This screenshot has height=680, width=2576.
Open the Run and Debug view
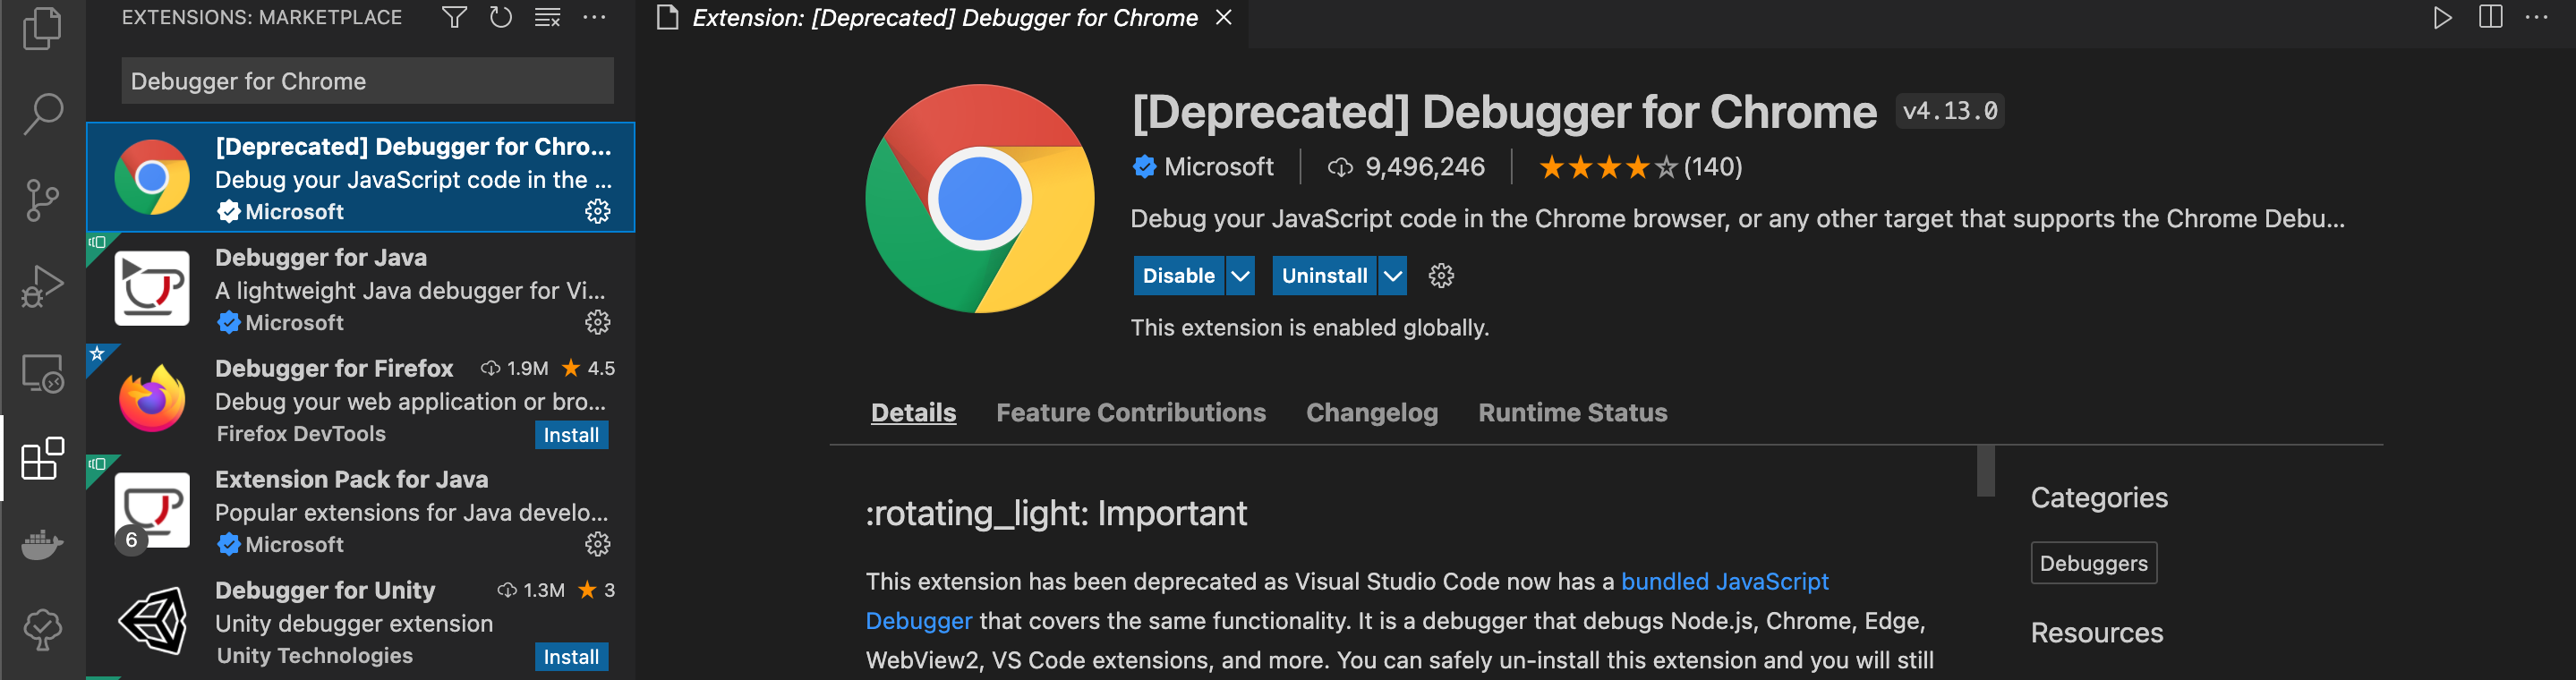click(43, 286)
